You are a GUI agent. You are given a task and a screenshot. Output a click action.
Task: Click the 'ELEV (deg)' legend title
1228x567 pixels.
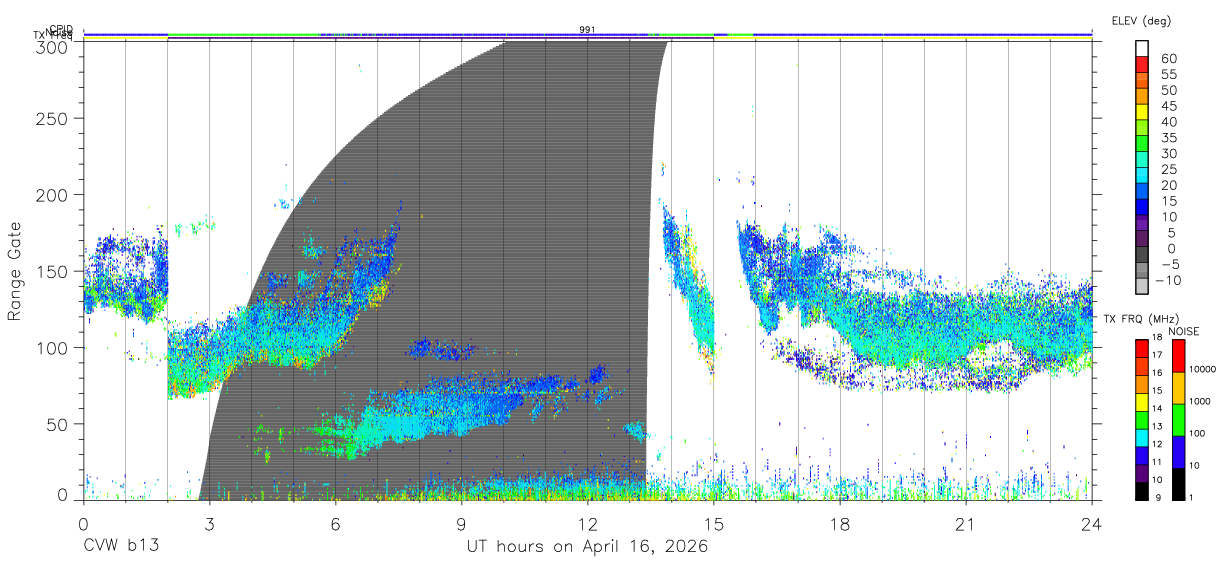click(1141, 21)
